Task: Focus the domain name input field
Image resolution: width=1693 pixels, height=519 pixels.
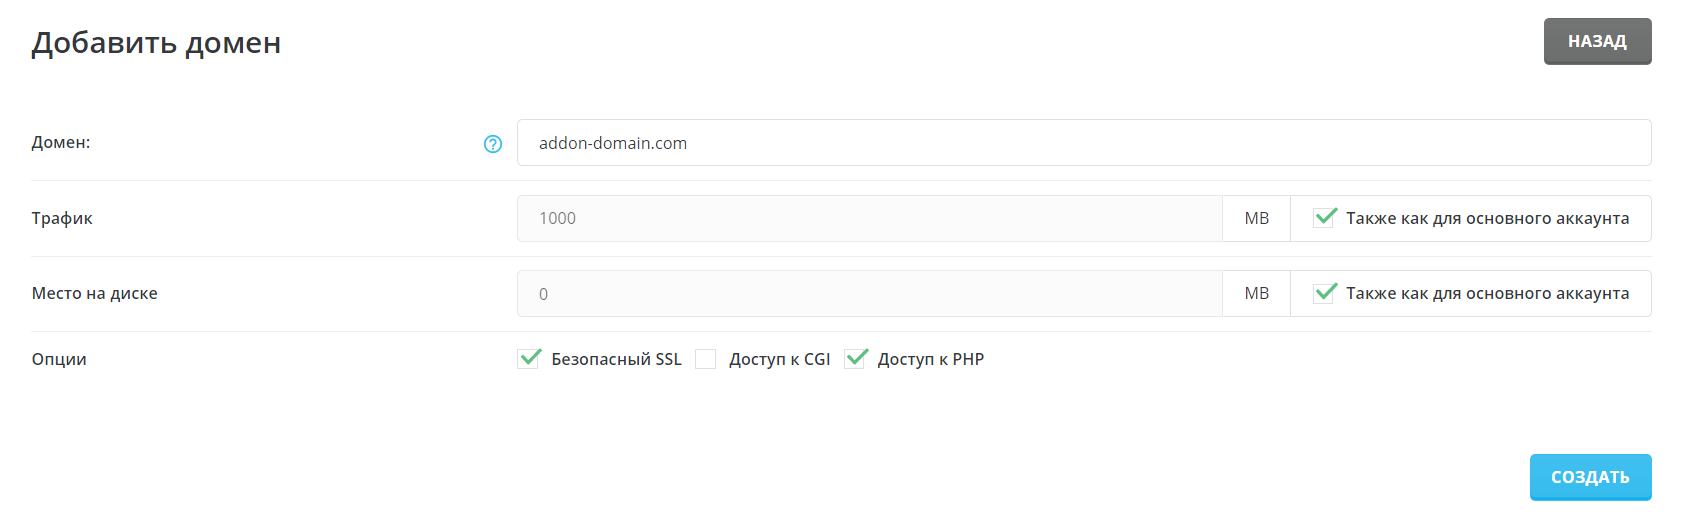Action: point(1083,143)
